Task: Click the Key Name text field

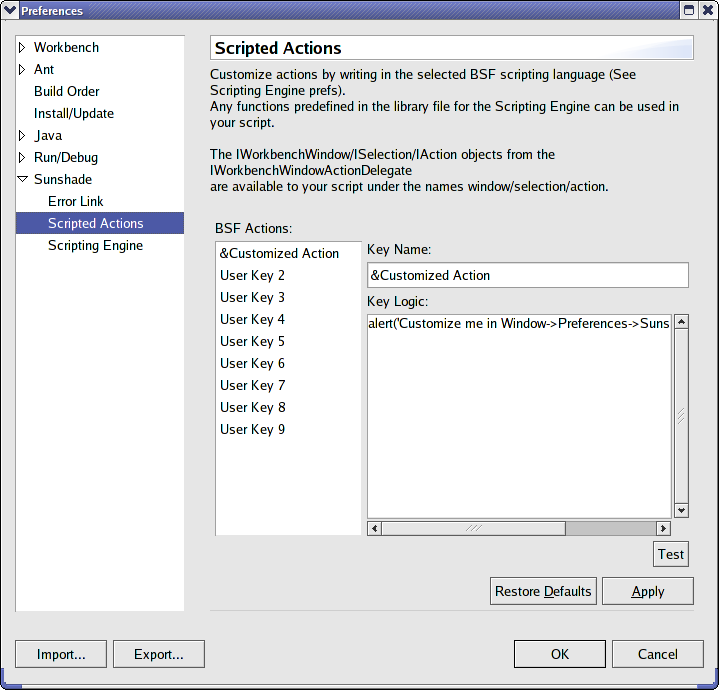Action: [527, 276]
